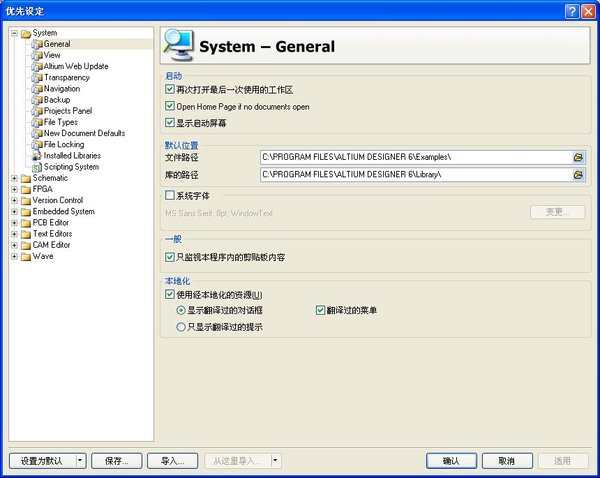This screenshot has height=478, width=600.
Task: Click the Installed Libraries page icon
Action: (37, 156)
